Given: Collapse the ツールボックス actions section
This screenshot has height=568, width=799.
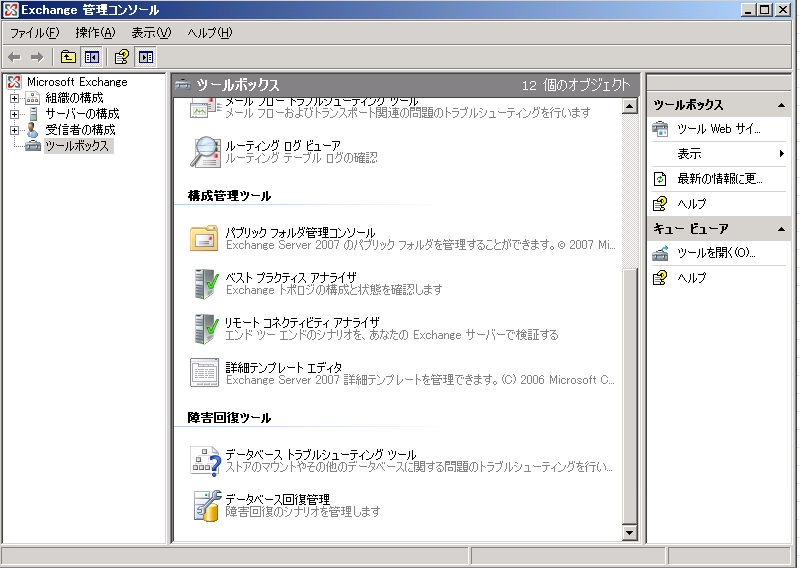Looking at the screenshot, I should pos(781,105).
